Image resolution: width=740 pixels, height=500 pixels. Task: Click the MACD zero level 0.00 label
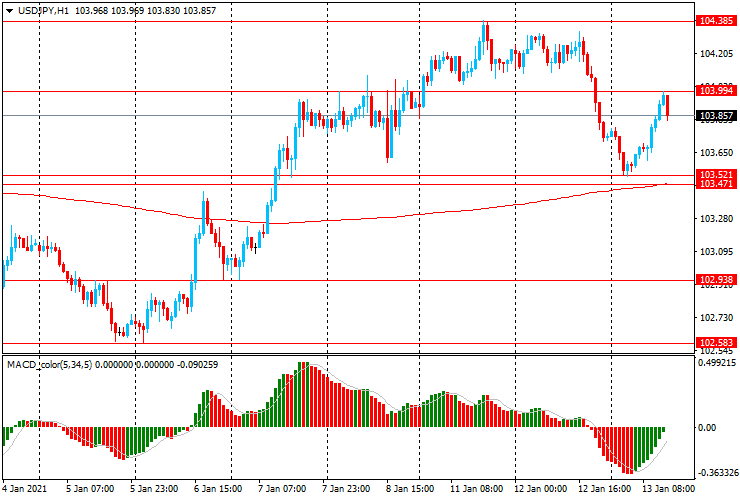pyautogui.click(x=706, y=428)
